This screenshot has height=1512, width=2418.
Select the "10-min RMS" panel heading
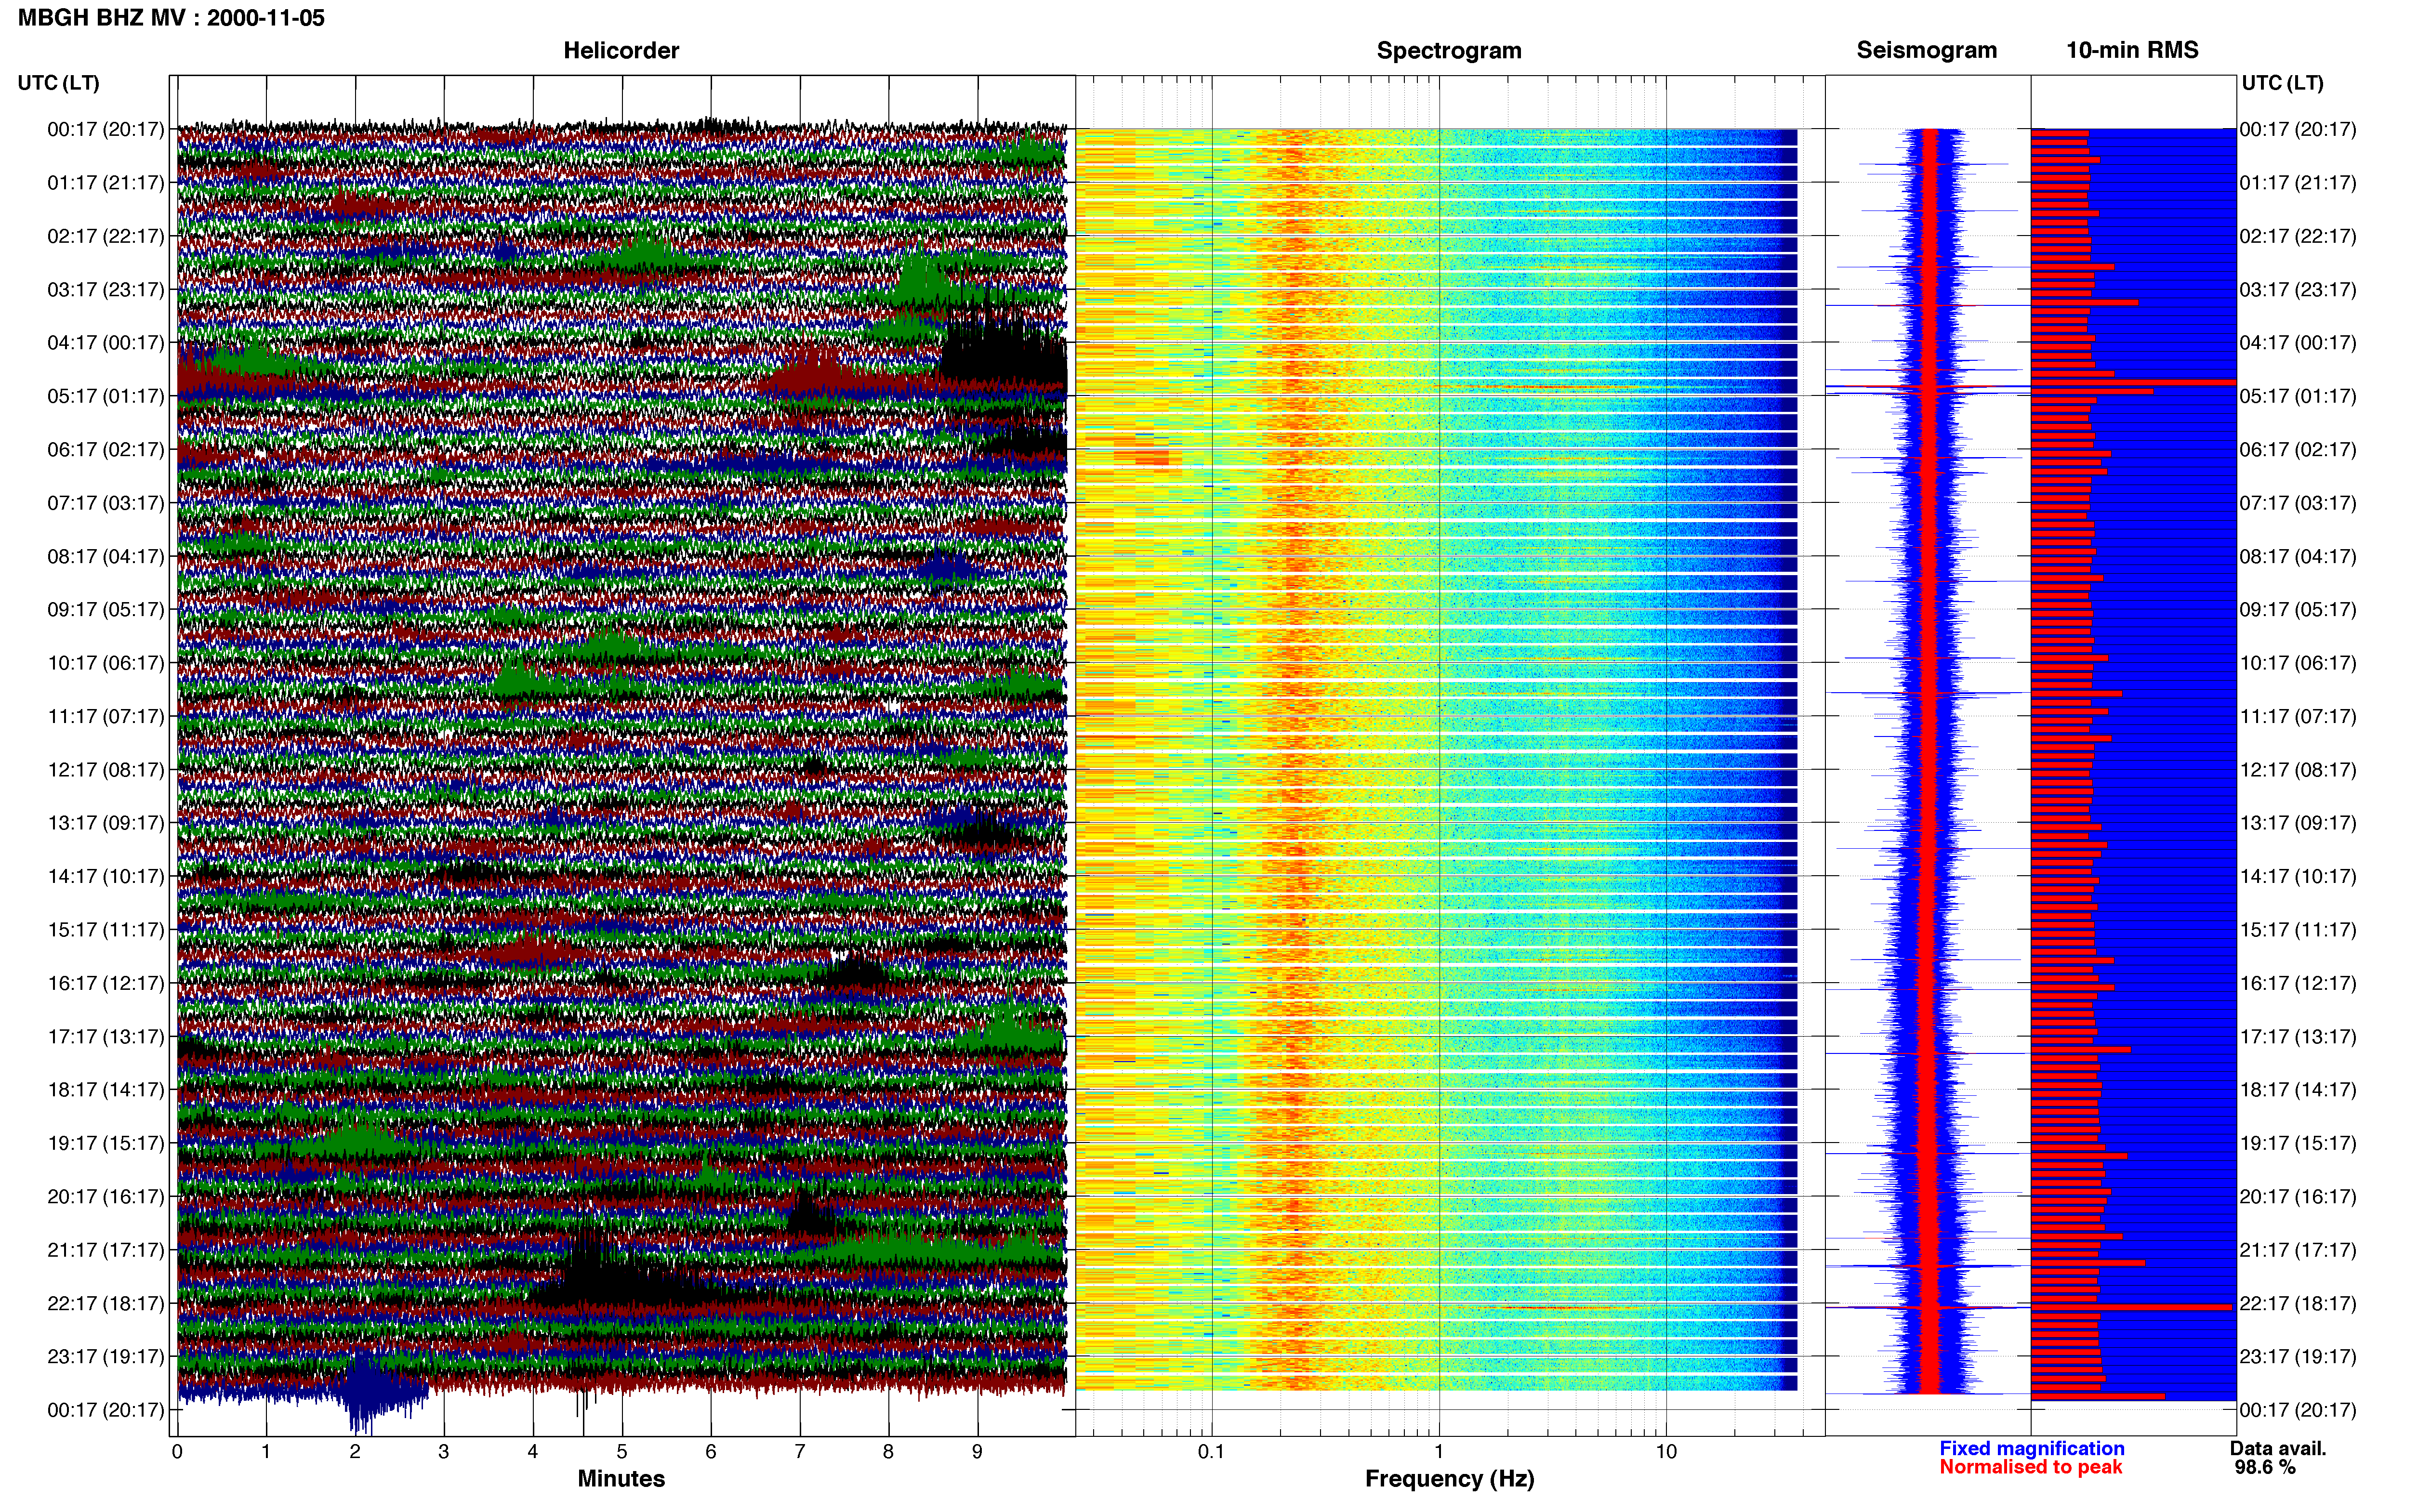click(2132, 50)
